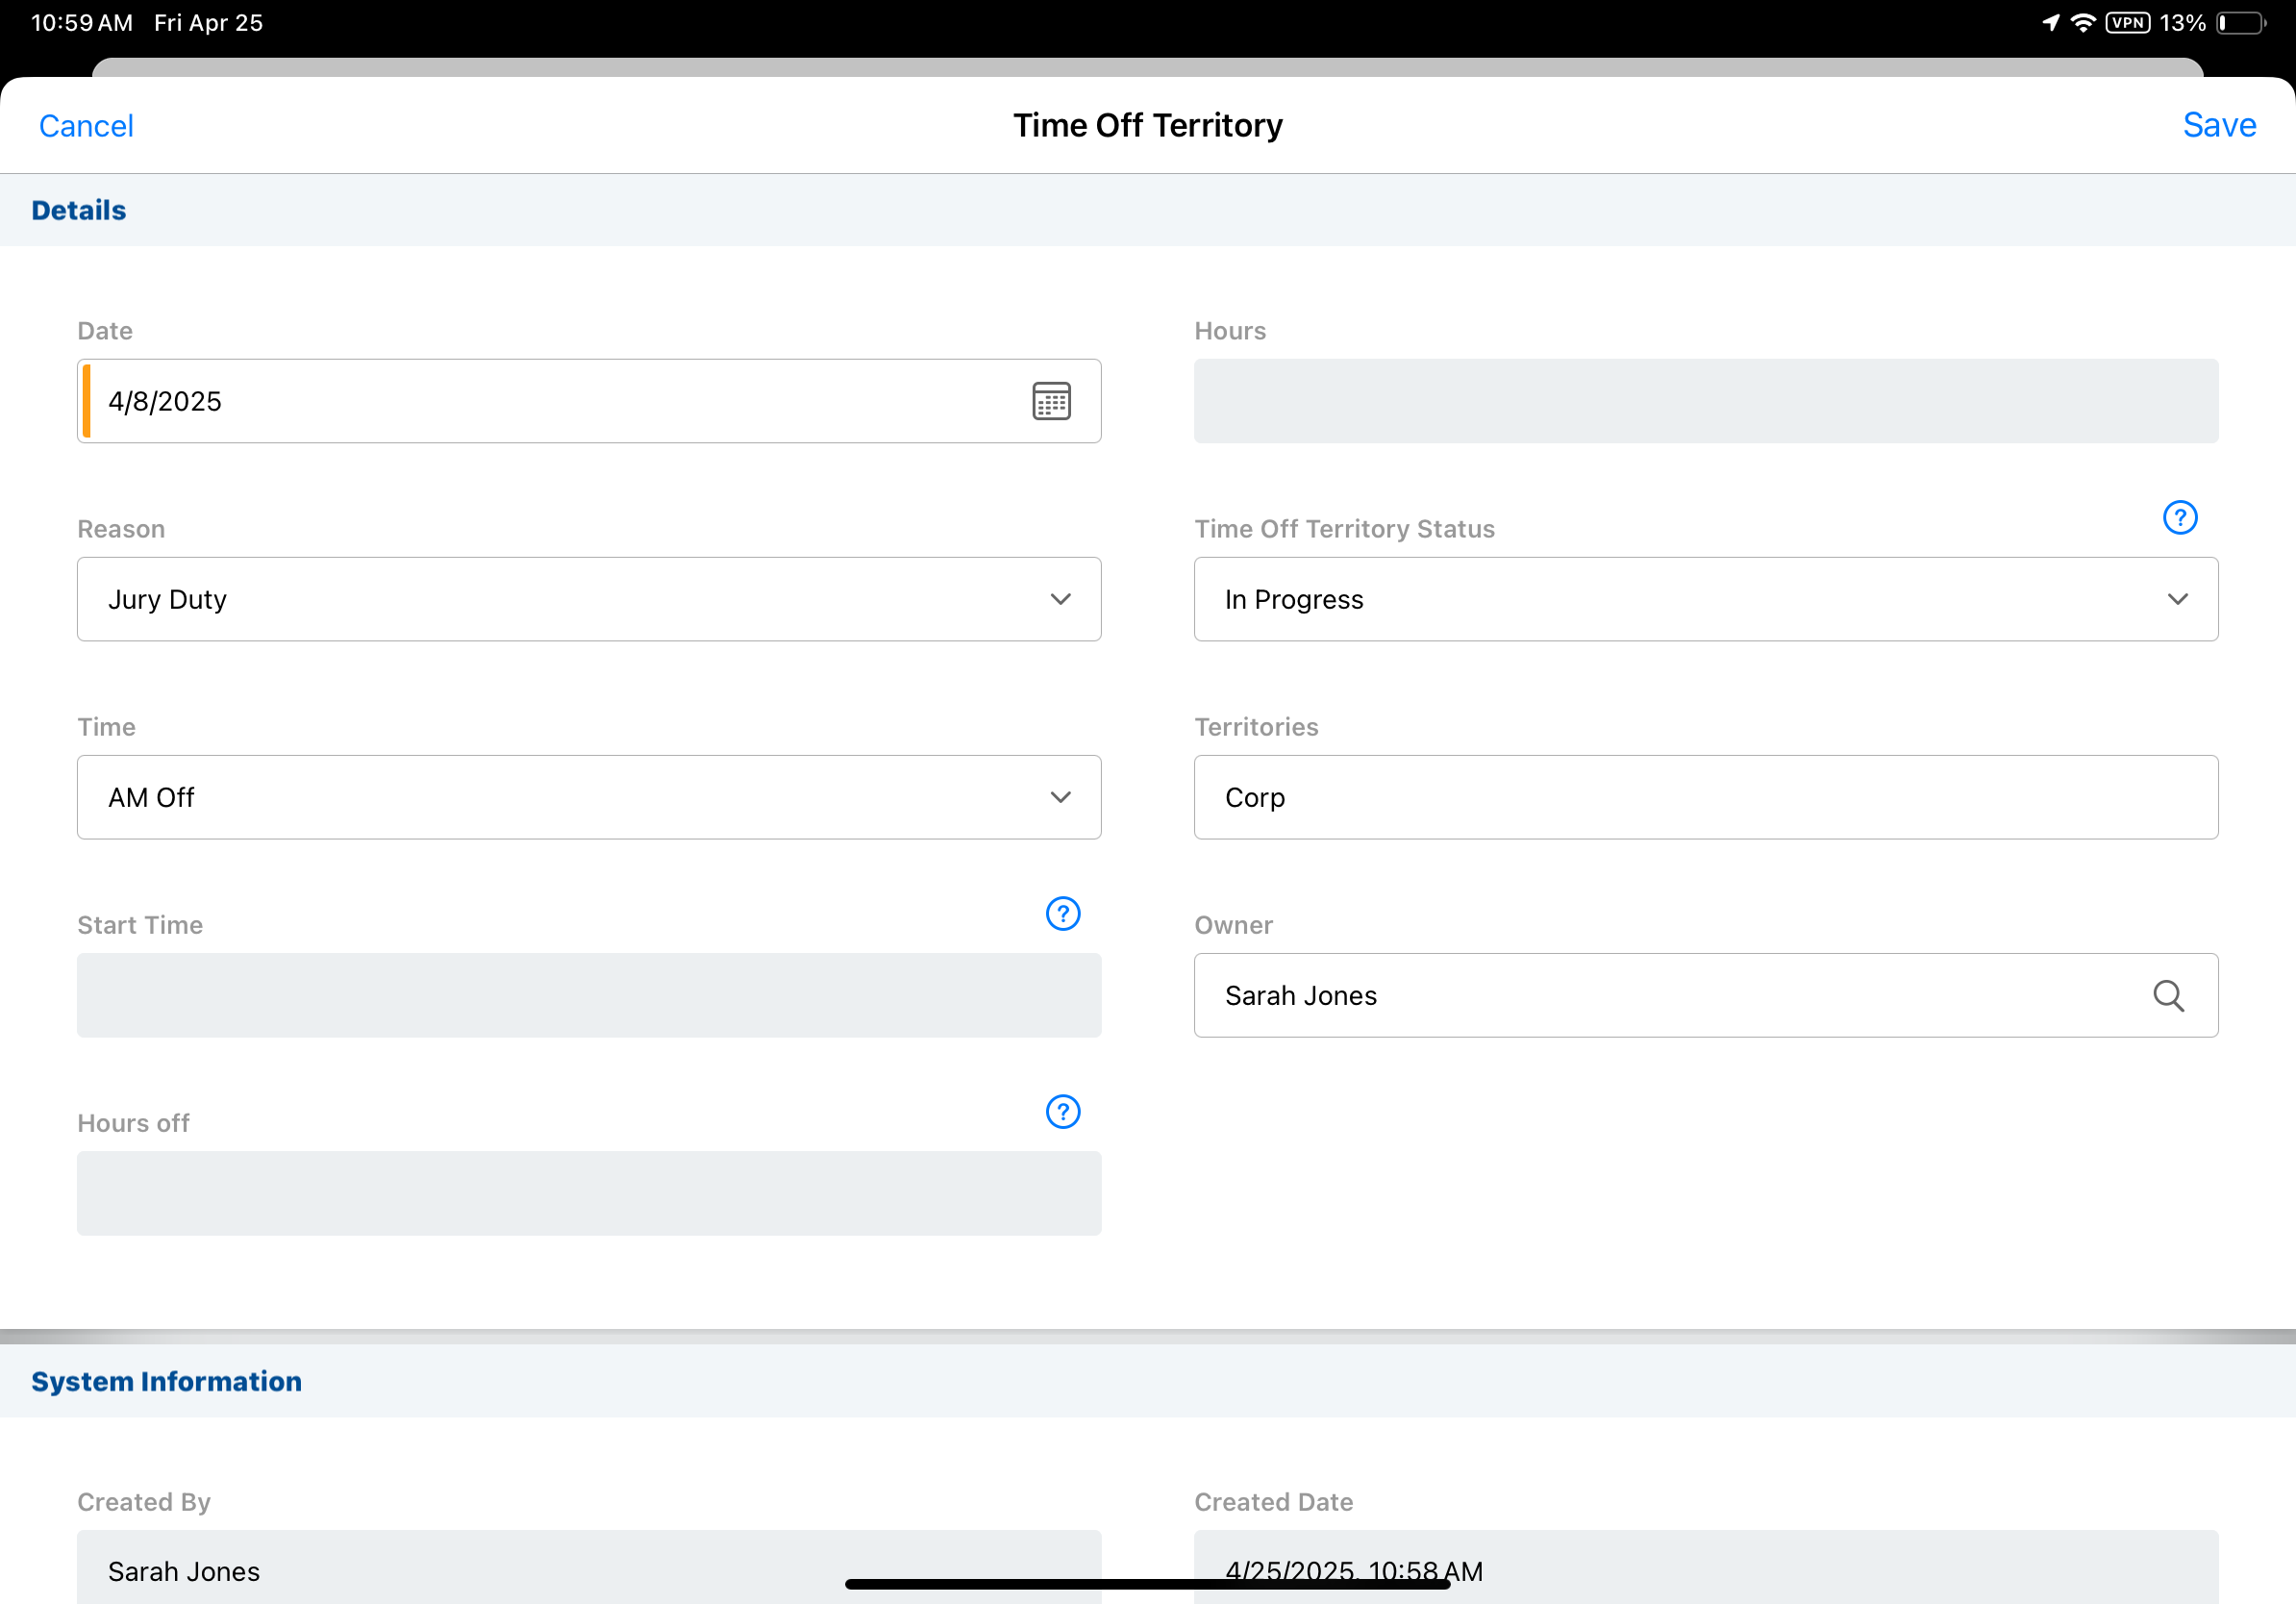Tap the Start Time help icon
The height and width of the screenshot is (1604, 2296).
[x=1062, y=914]
